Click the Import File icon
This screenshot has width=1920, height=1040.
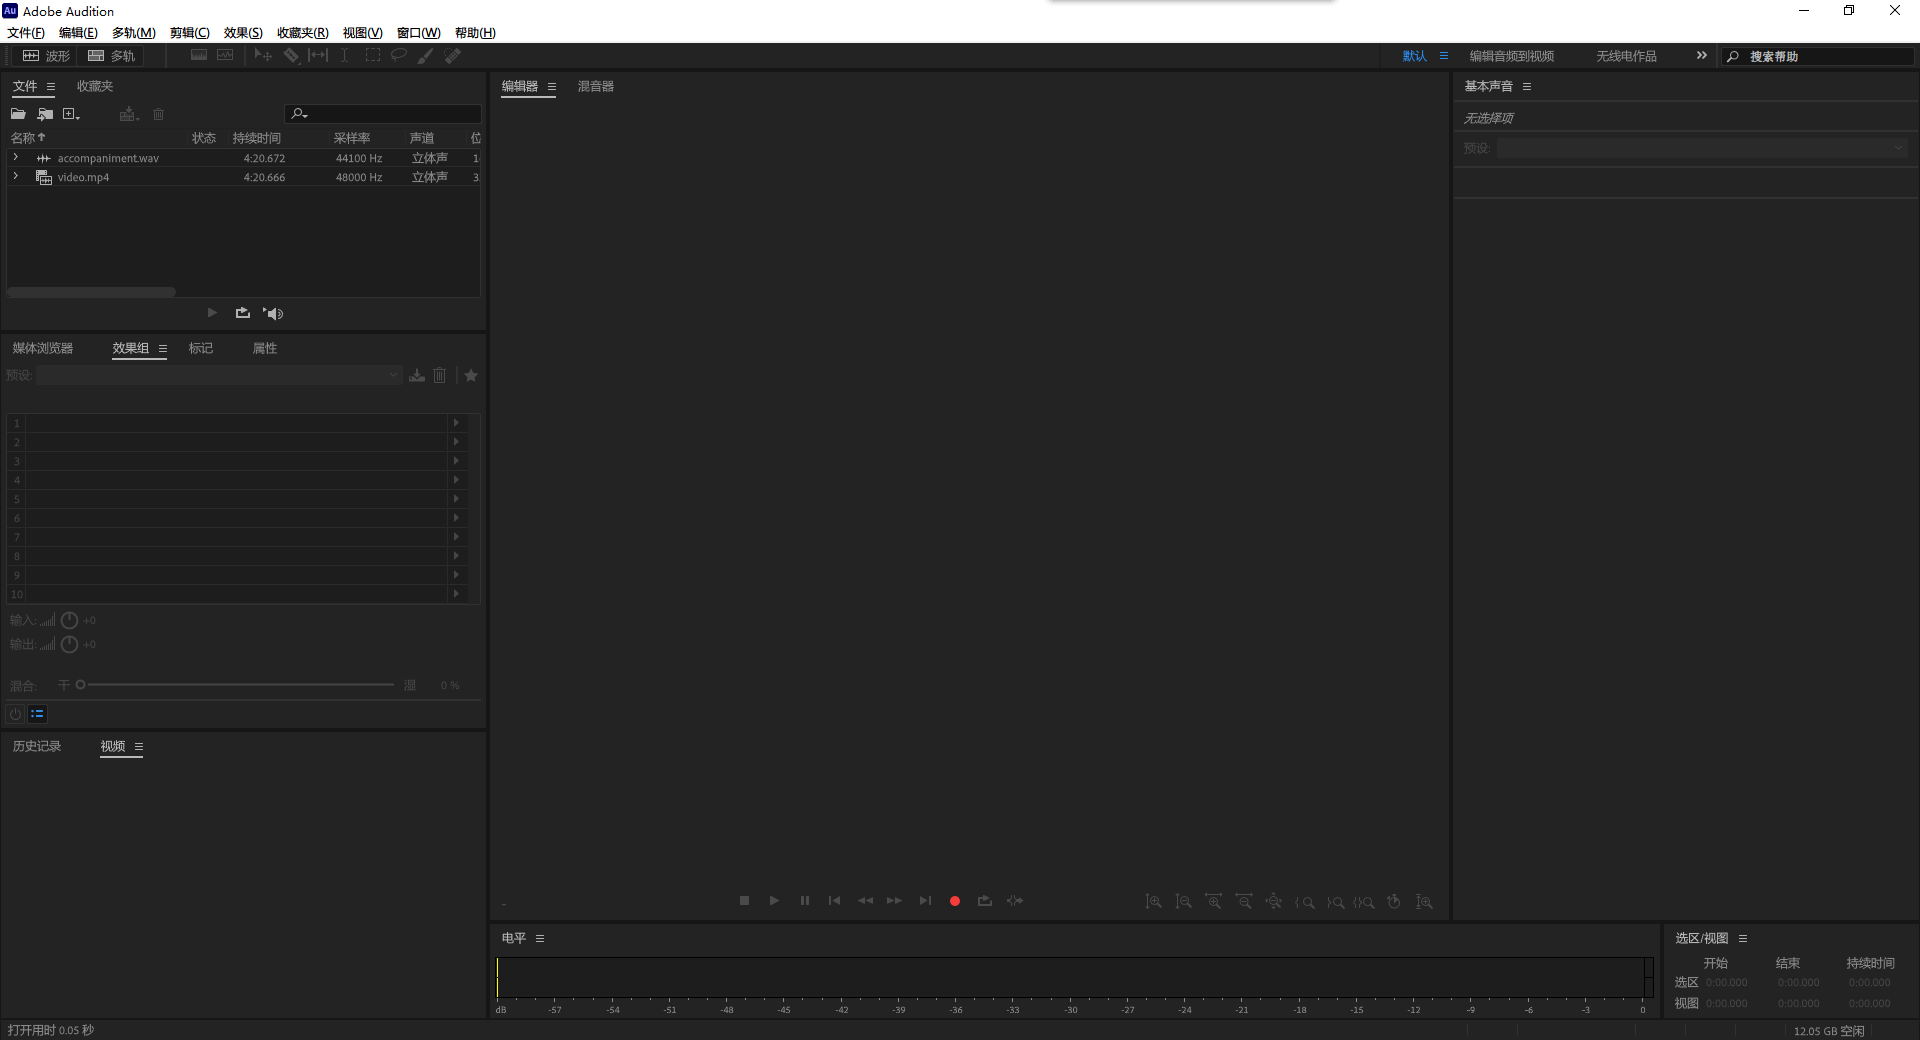point(45,114)
